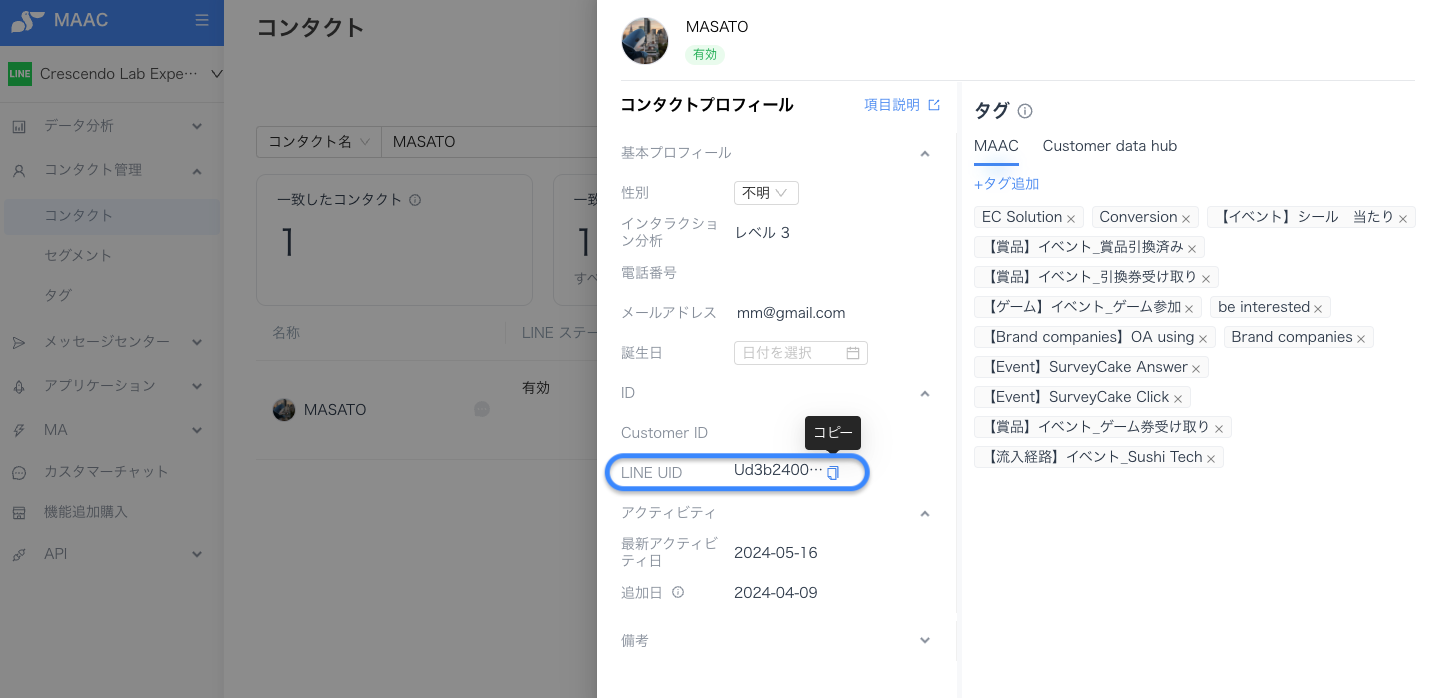The height and width of the screenshot is (698, 1436).
Task: Select the MAAC tags tab
Action: tap(995, 146)
